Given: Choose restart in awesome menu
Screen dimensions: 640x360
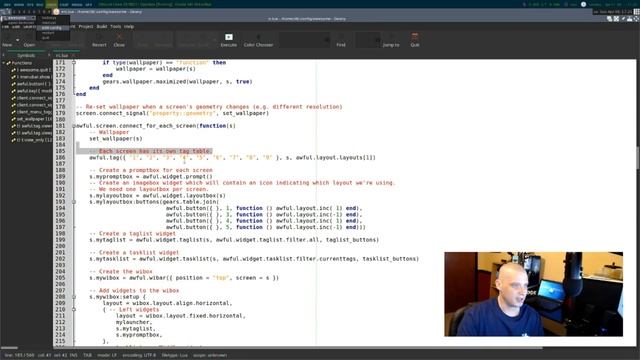Looking at the screenshot, I should (x=53, y=33).
